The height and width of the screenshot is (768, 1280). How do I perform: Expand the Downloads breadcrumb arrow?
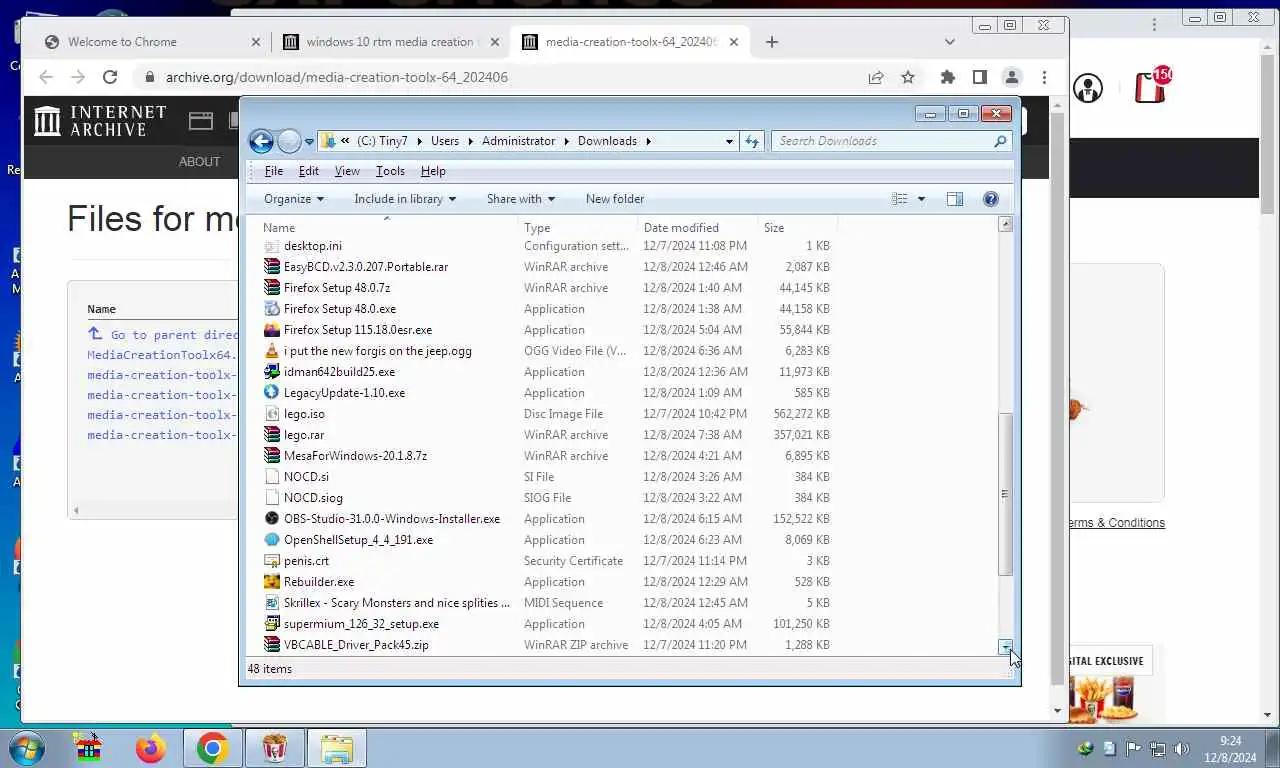(x=648, y=141)
